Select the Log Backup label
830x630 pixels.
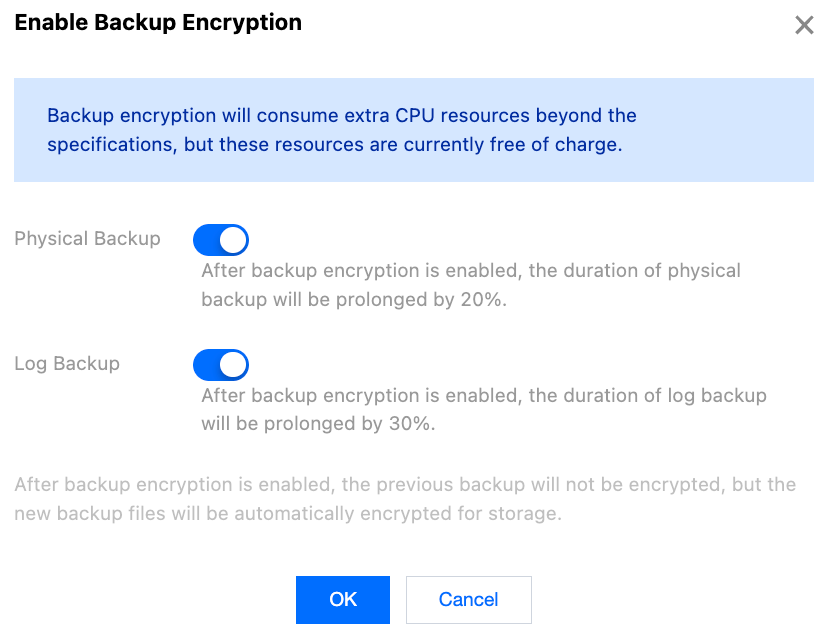(x=67, y=363)
